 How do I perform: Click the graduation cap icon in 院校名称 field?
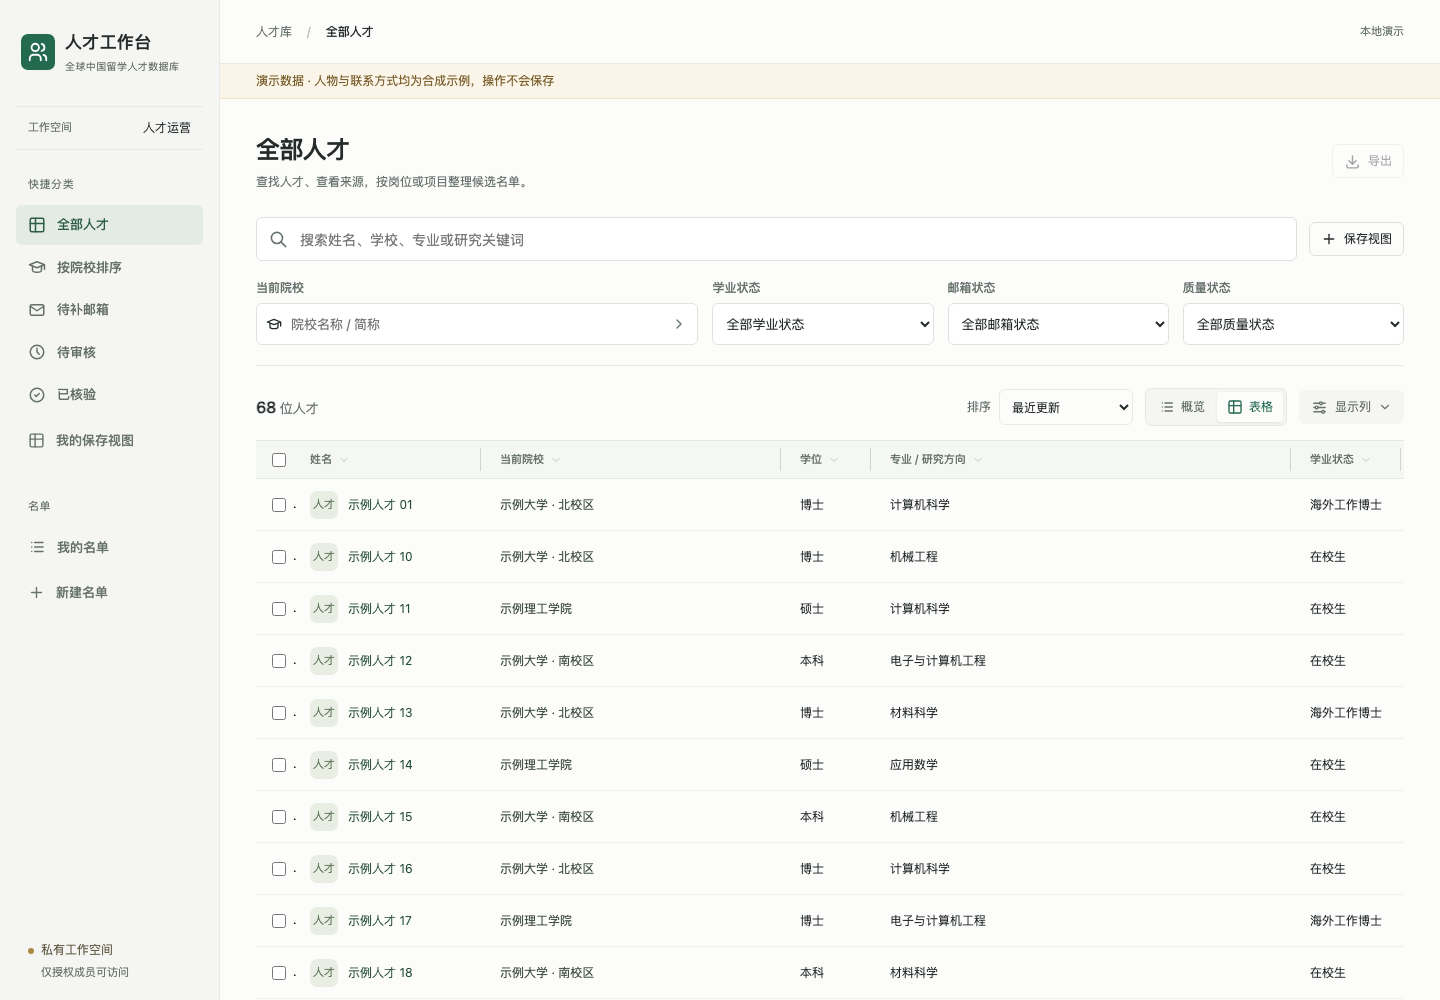274,324
